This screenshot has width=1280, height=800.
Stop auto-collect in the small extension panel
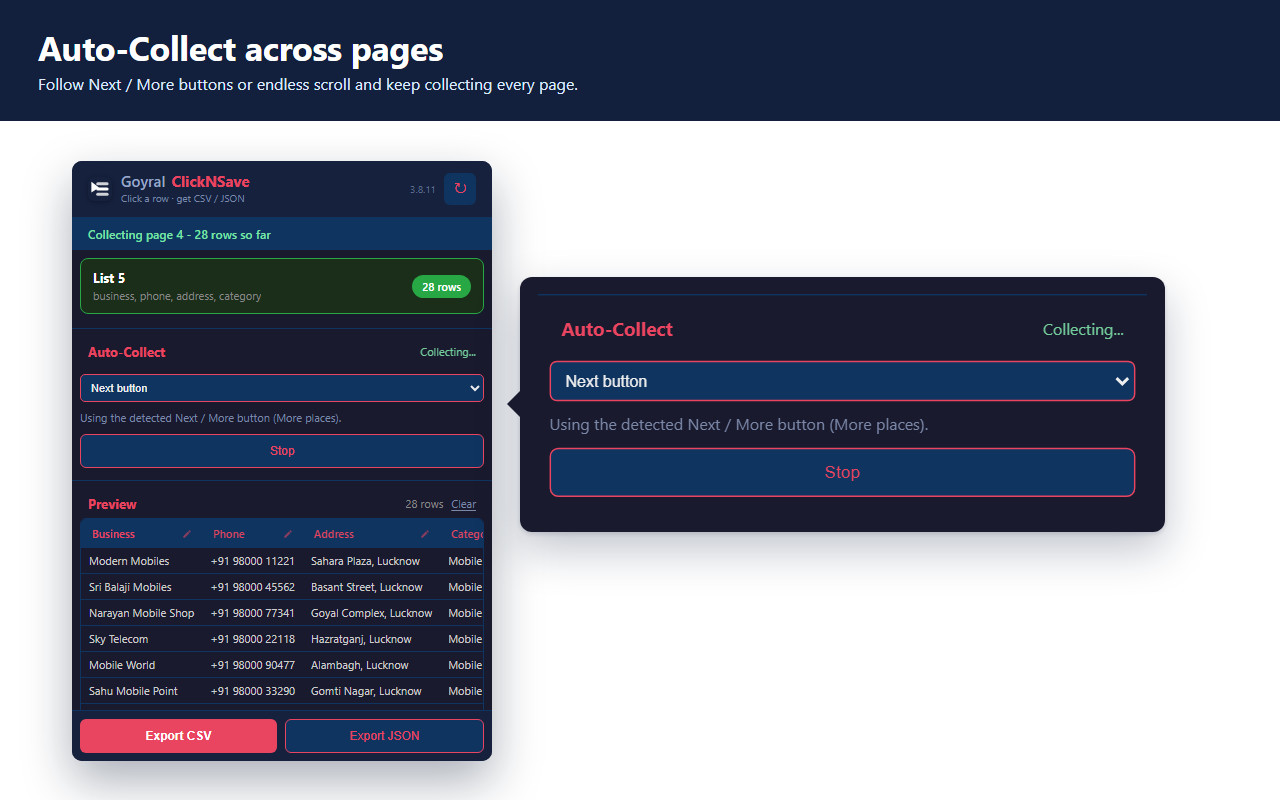[x=282, y=451]
